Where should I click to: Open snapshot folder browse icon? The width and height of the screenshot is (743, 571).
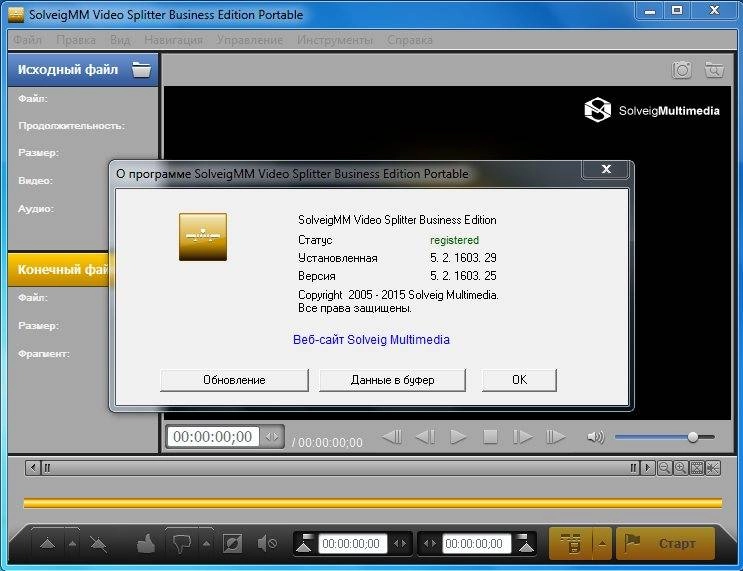[x=714, y=70]
